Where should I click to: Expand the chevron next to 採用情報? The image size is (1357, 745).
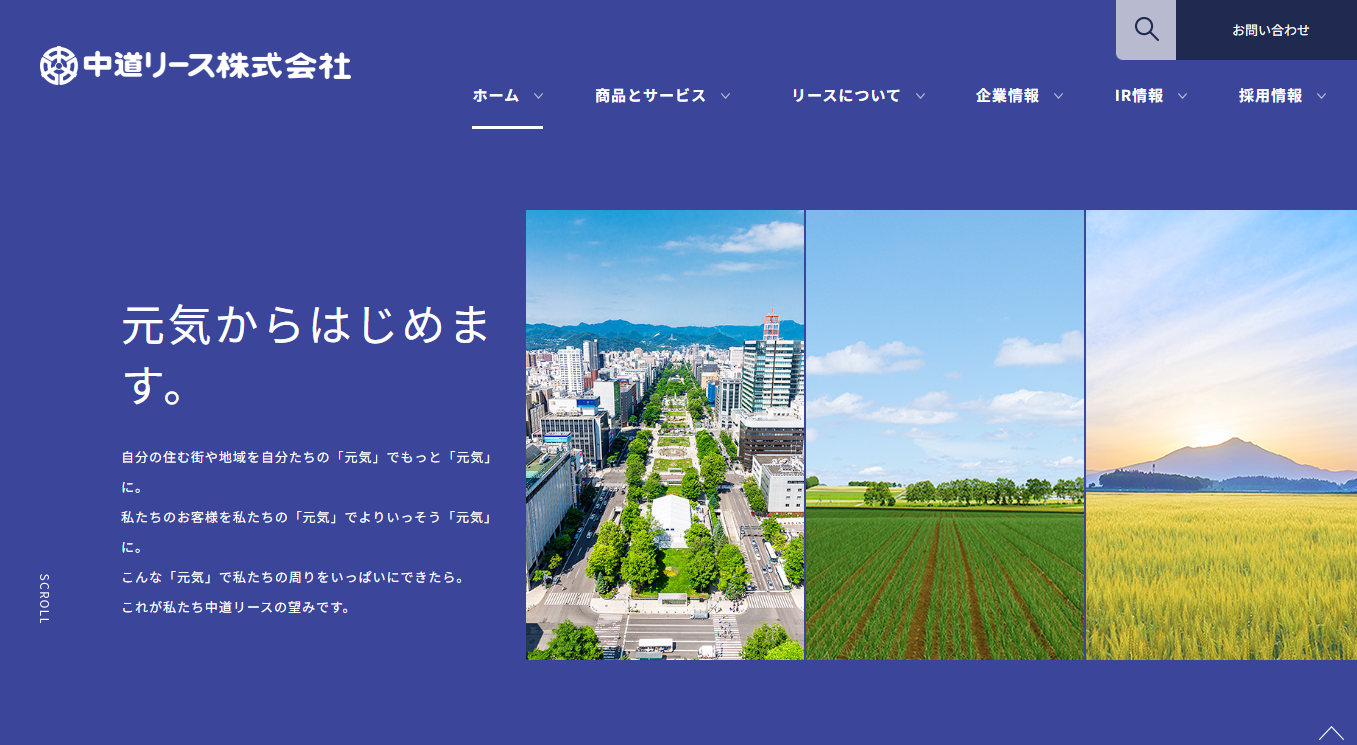pyautogui.click(x=1321, y=96)
